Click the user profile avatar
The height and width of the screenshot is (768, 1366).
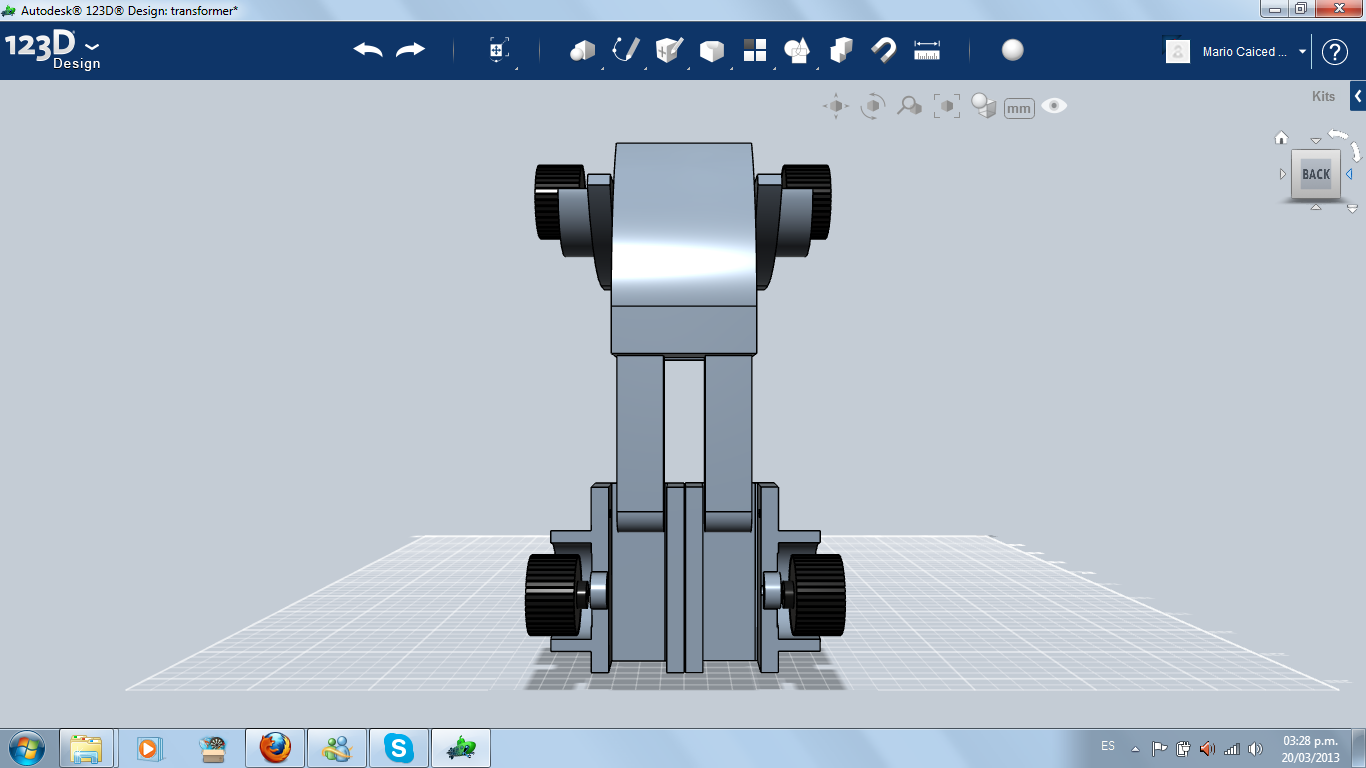coord(1178,52)
